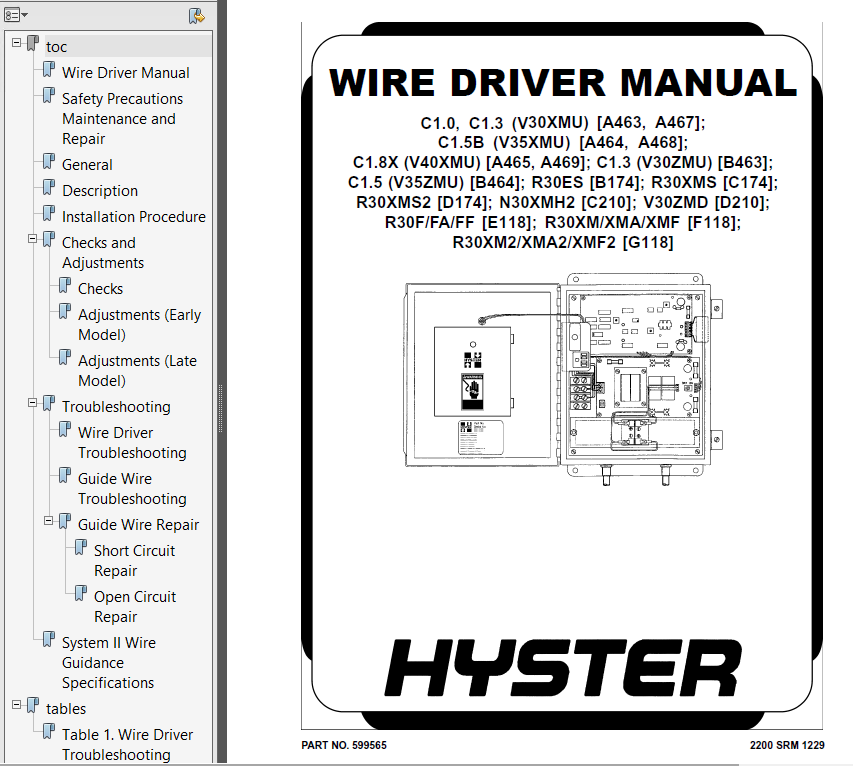Click bookmark icon beside Wire Driver Troubleshooting

click(x=65, y=430)
